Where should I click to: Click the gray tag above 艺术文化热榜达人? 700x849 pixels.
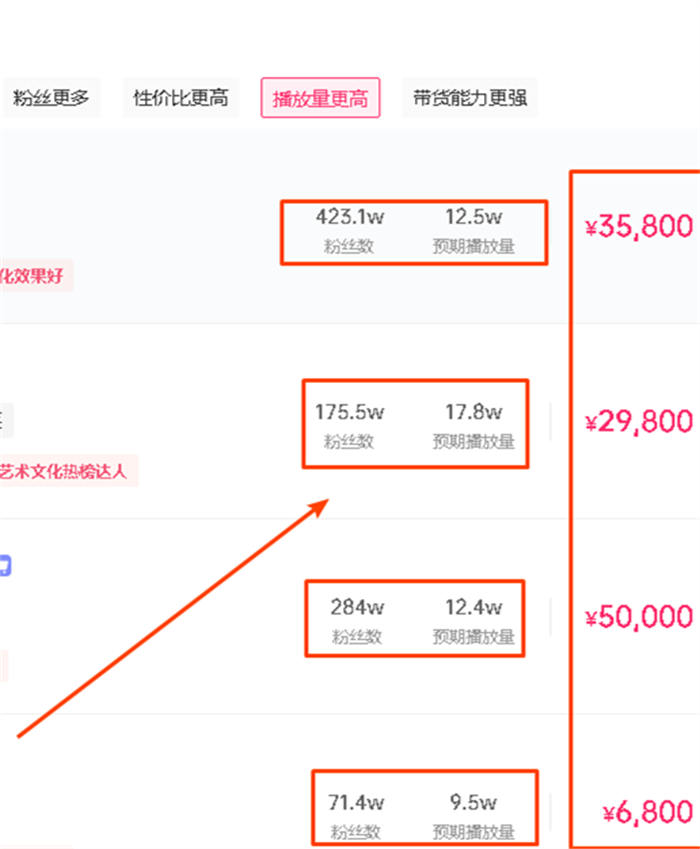point(6,419)
